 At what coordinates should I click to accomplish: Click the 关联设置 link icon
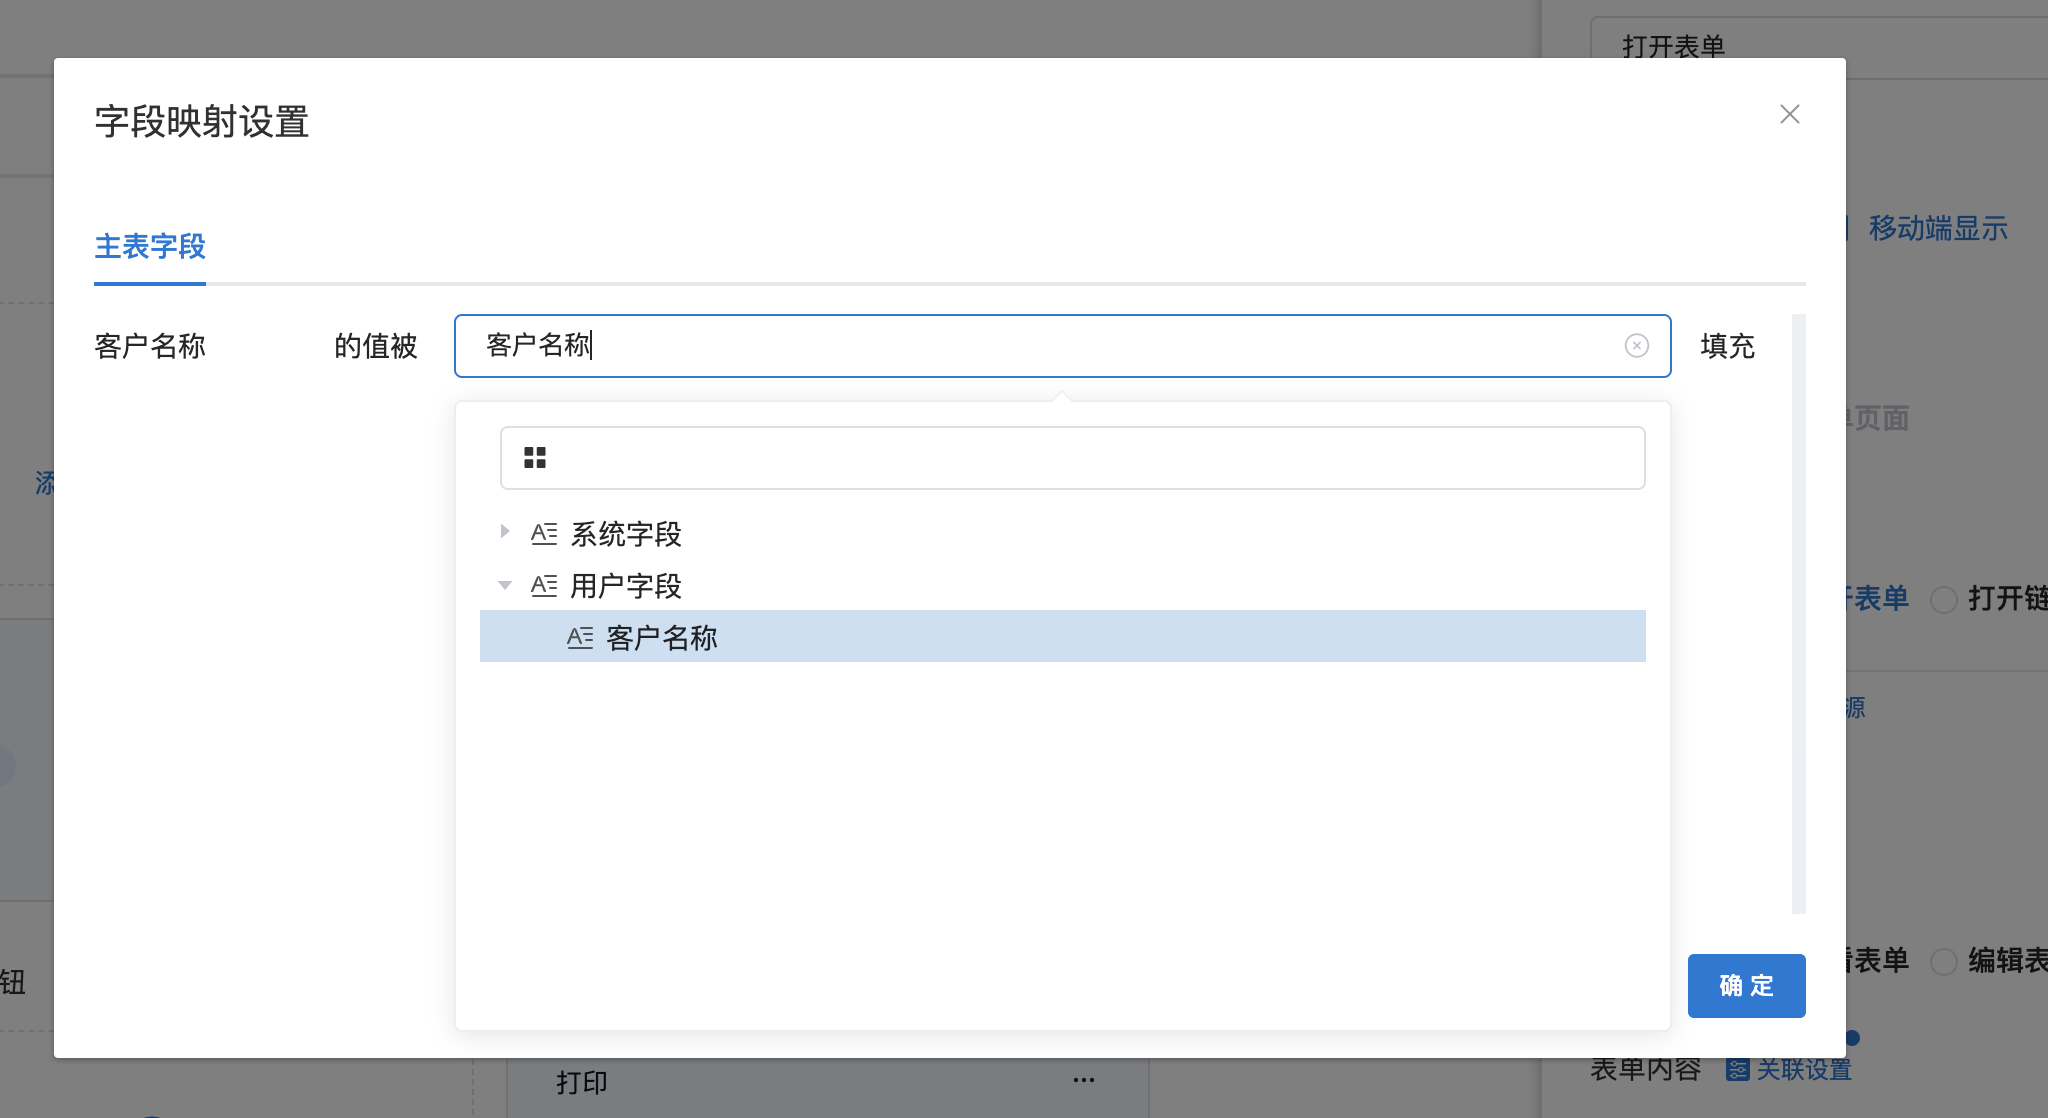1737,1070
